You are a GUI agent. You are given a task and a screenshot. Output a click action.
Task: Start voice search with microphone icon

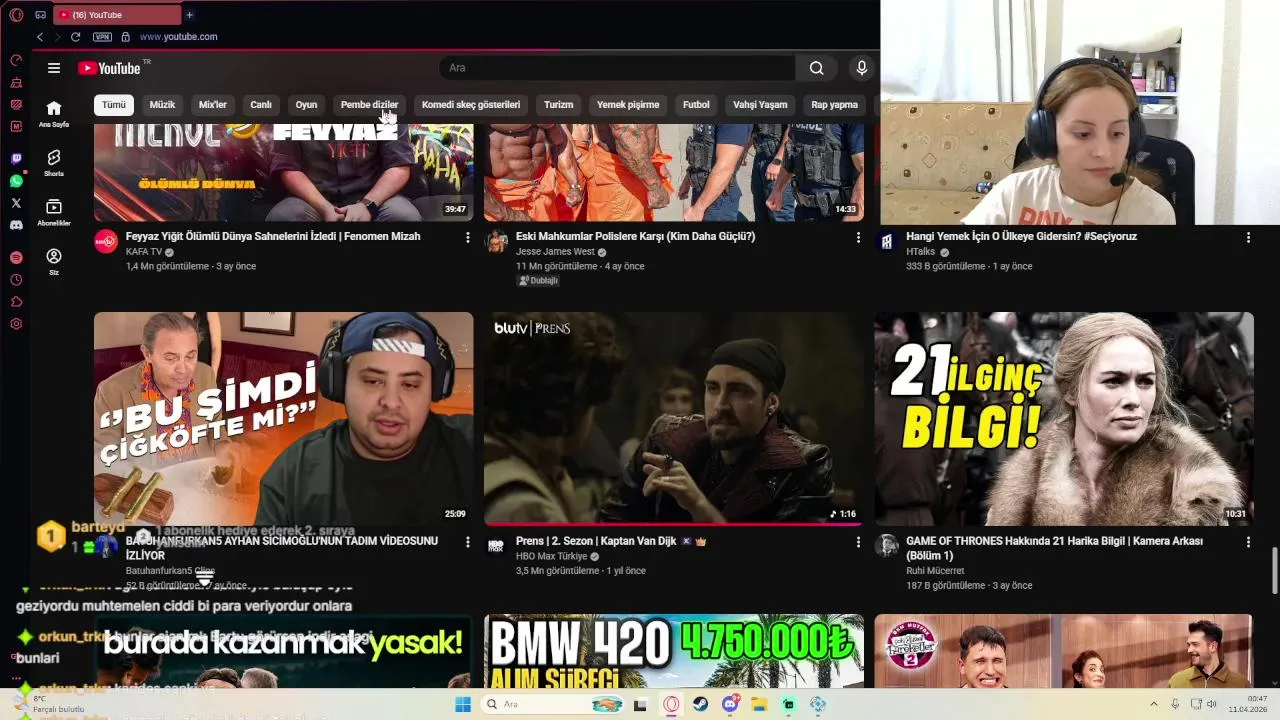click(862, 68)
